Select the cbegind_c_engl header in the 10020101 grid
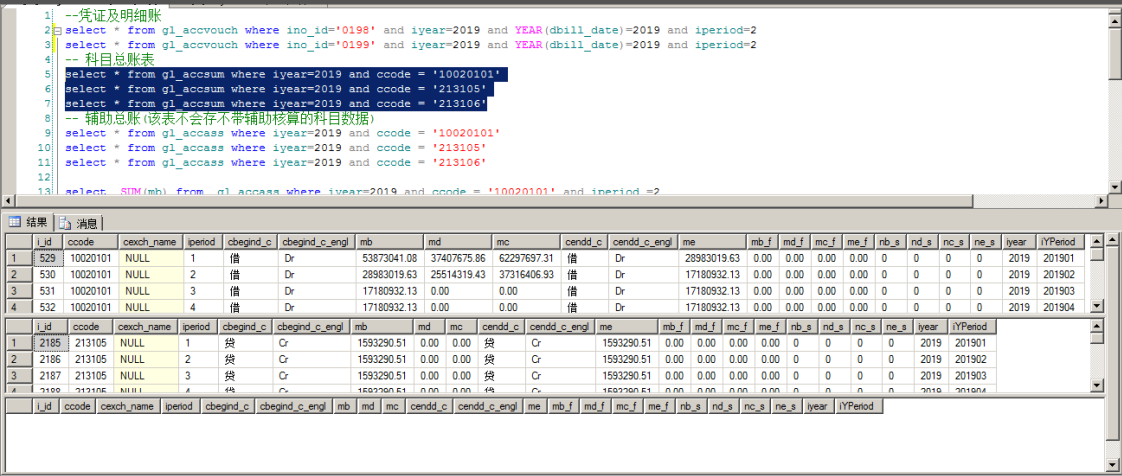 (316, 242)
